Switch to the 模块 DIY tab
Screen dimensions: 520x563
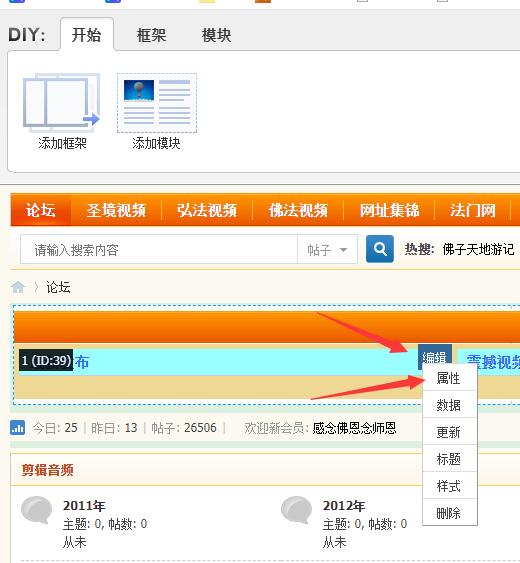[216, 35]
